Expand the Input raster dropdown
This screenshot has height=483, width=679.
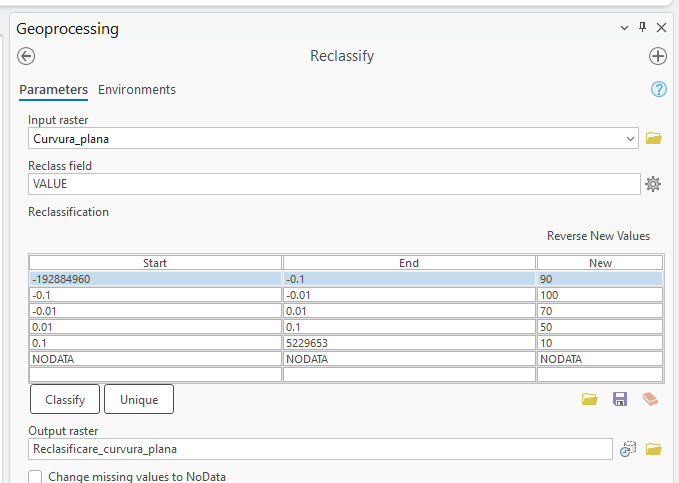630,139
